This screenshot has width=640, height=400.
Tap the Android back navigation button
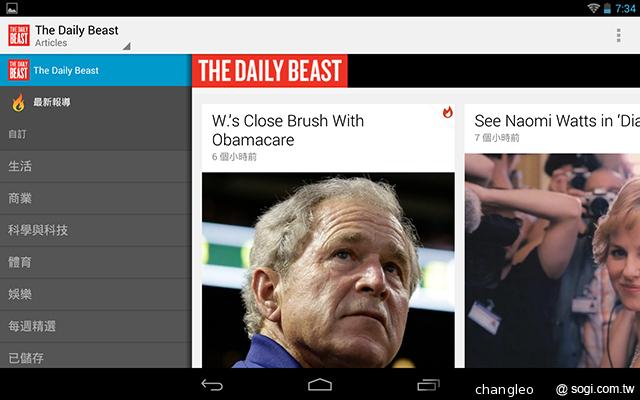click(212, 384)
